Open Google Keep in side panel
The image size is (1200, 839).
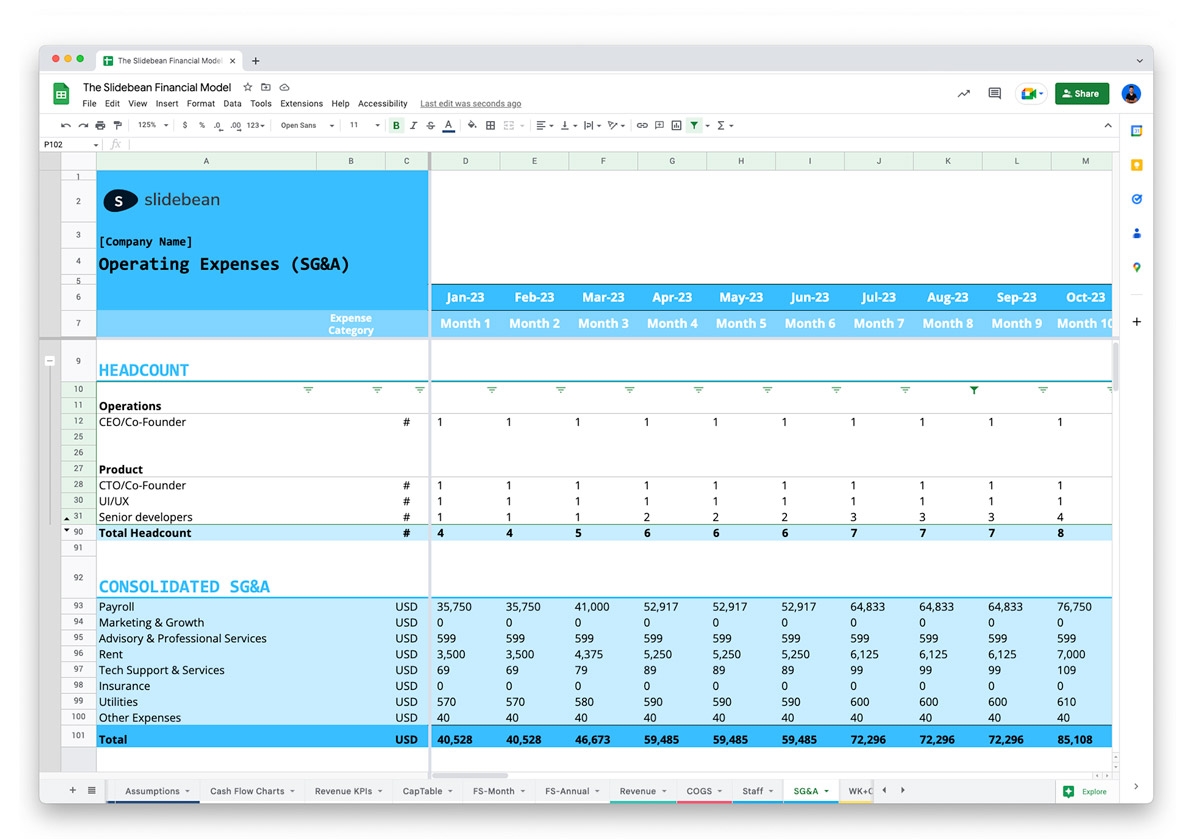pos(1136,165)
